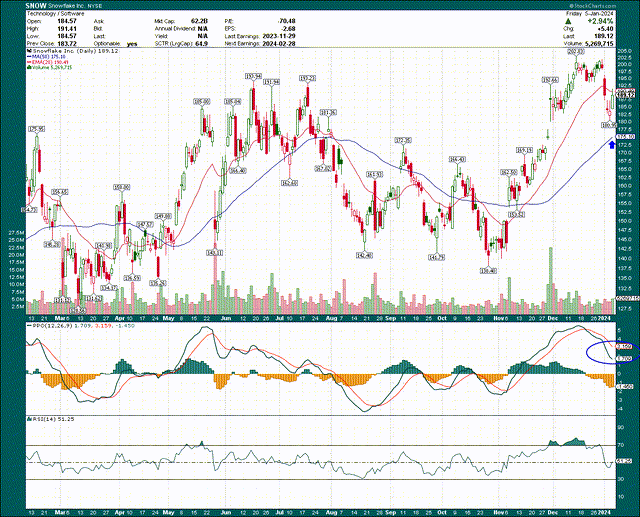Screen dimensions: 640x517
Task: Click the 202.83 December peak label
Action: (576, 51)
